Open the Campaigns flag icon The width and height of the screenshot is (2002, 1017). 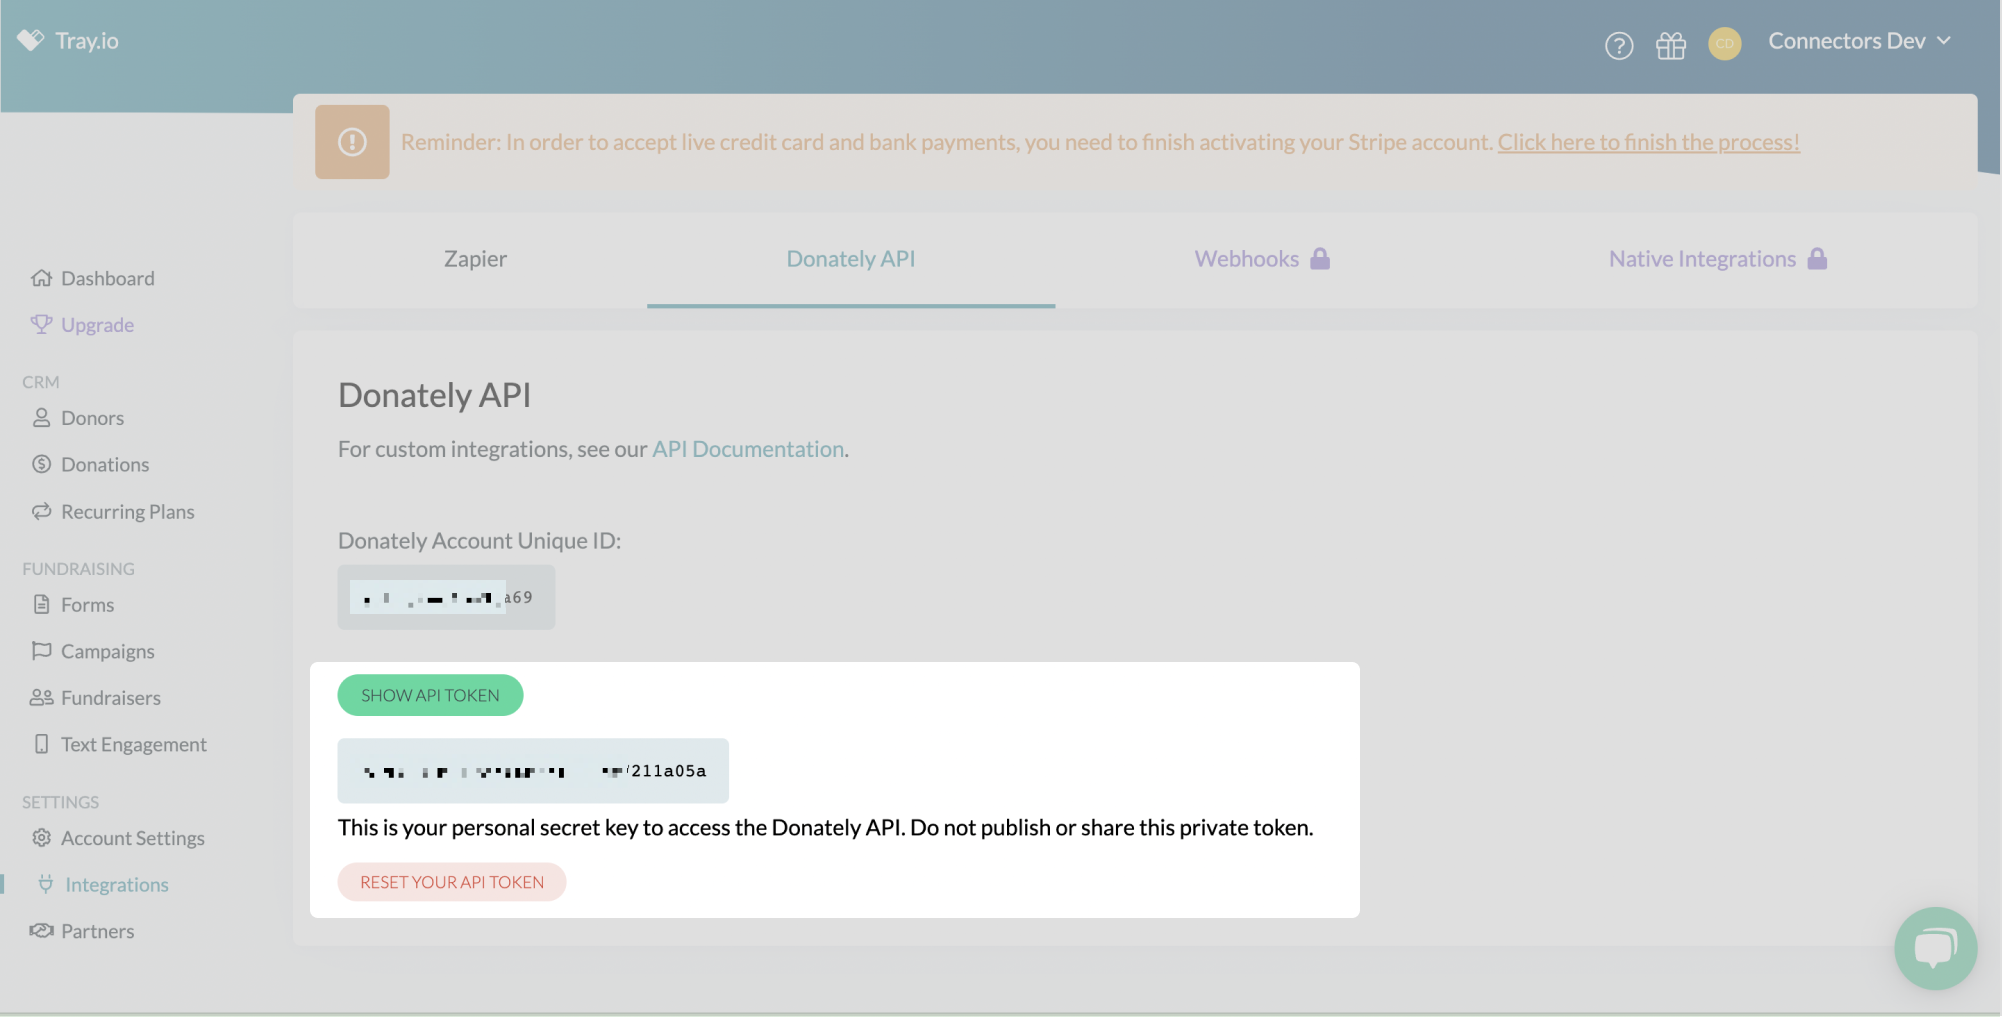pyautogui.click(x=42, y=651)
